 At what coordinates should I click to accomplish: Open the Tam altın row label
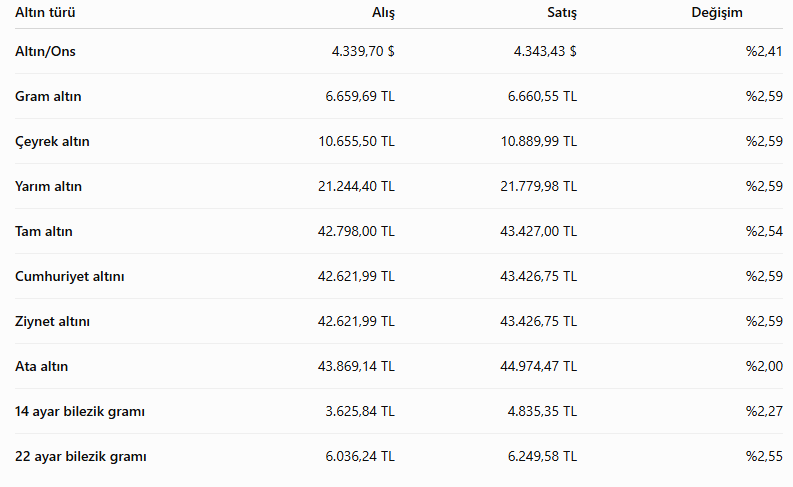43,231
